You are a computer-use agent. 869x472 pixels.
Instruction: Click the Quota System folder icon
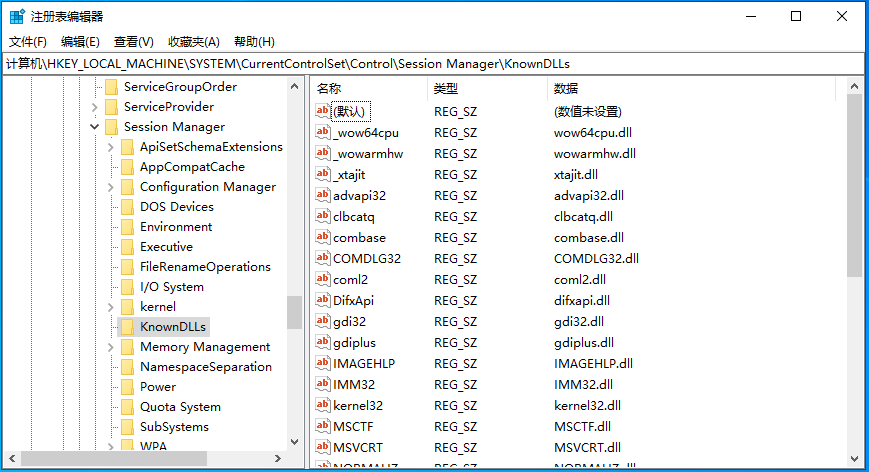127,407
